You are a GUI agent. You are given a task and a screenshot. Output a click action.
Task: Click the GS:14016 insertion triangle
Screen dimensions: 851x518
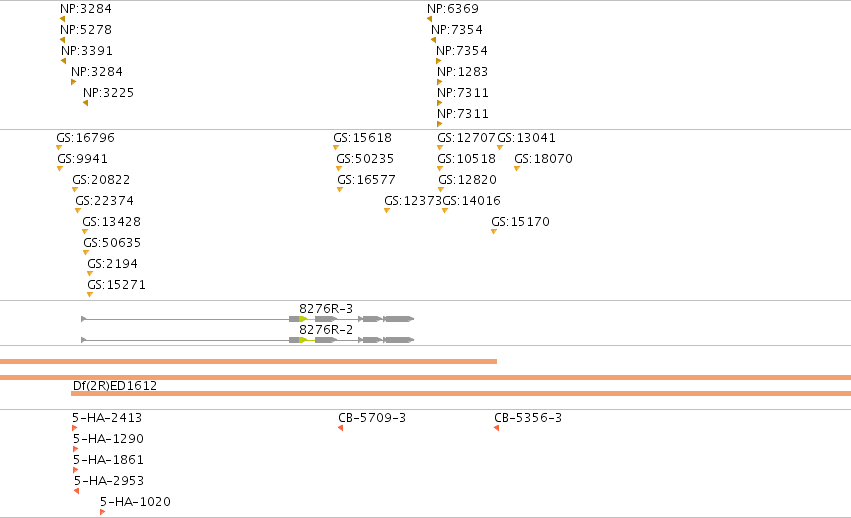[445, 211]
